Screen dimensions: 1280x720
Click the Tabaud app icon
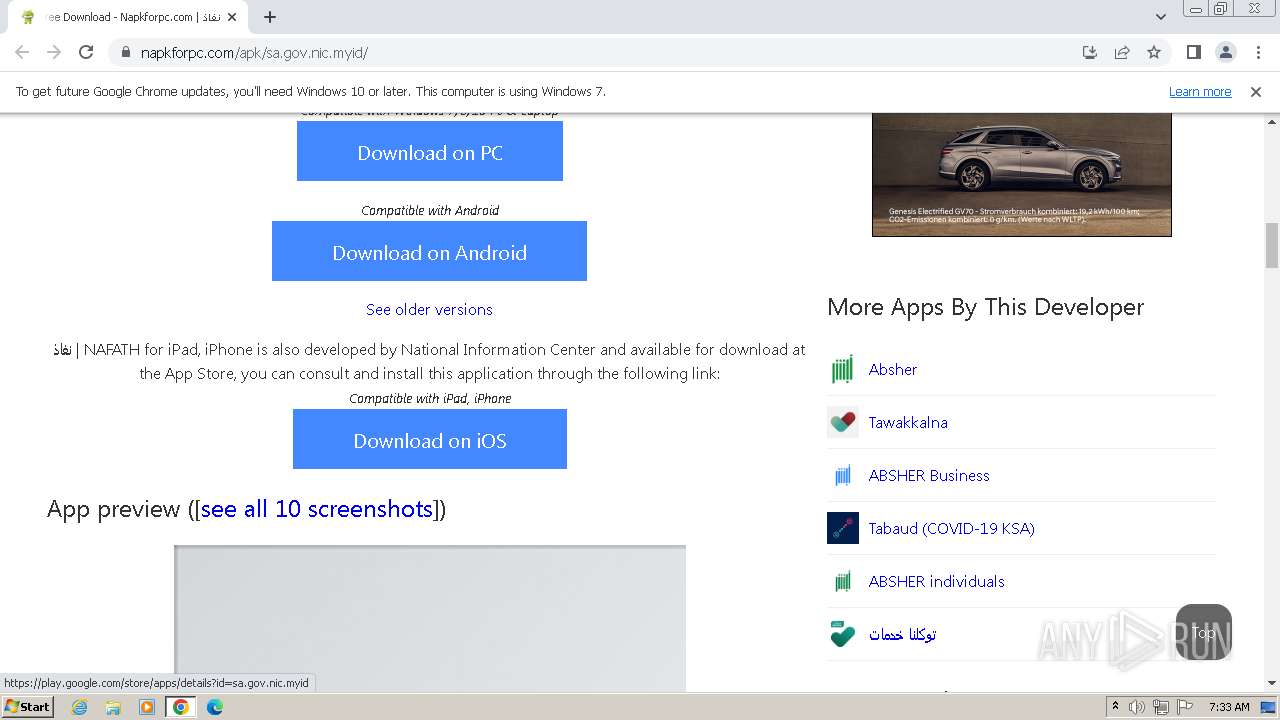tap(843, 528)
